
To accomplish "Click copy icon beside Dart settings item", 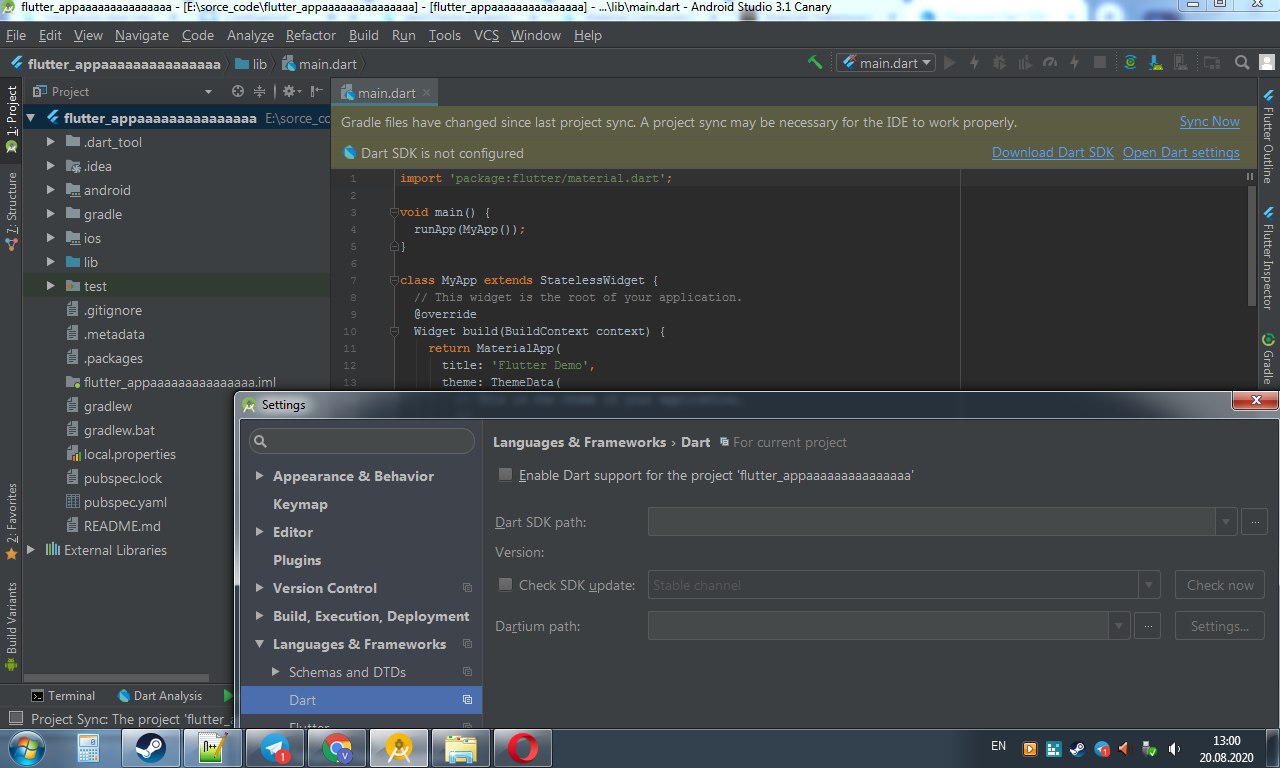I will click(x=467, y=700).
